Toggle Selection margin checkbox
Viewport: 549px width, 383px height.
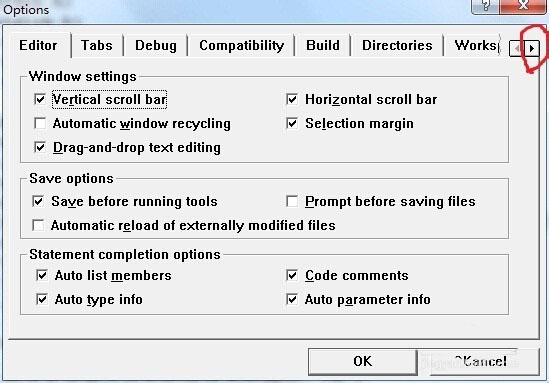pyautogui.click(x=292, y=123)
